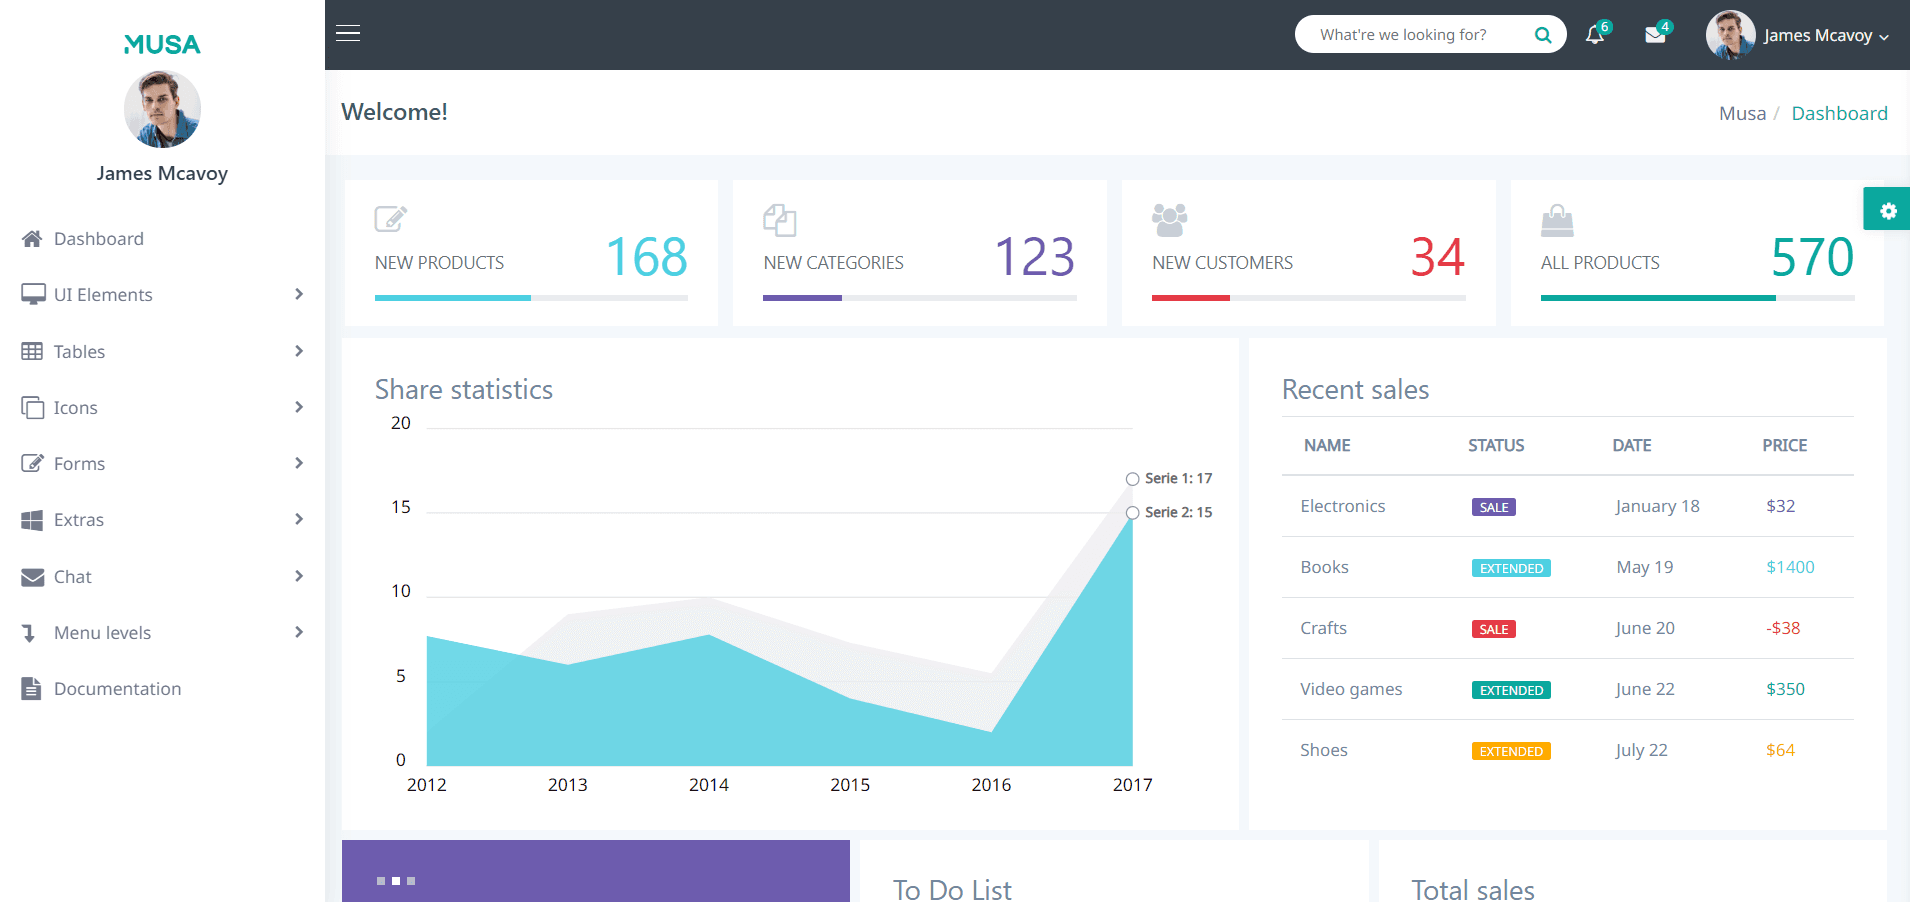Click the New Customers group icon

click(x=1169, y=220)
